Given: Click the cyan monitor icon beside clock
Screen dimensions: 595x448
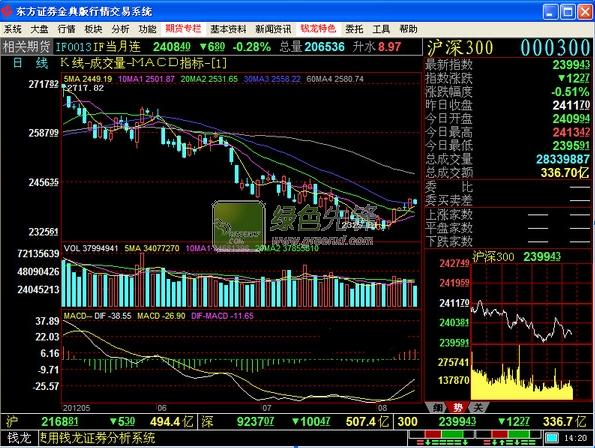Looking at the screenshot, I should (x=551, y=438).
